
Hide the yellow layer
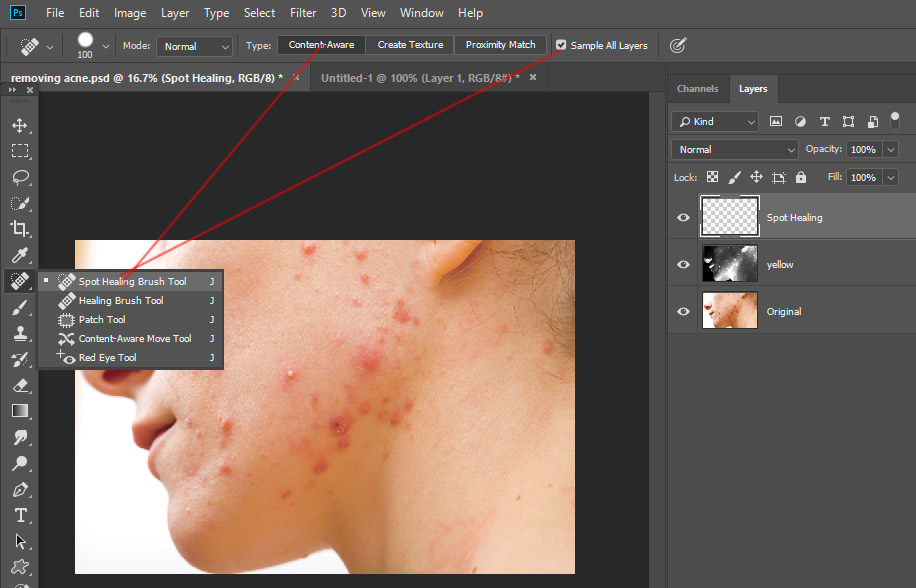click(683, 264)
